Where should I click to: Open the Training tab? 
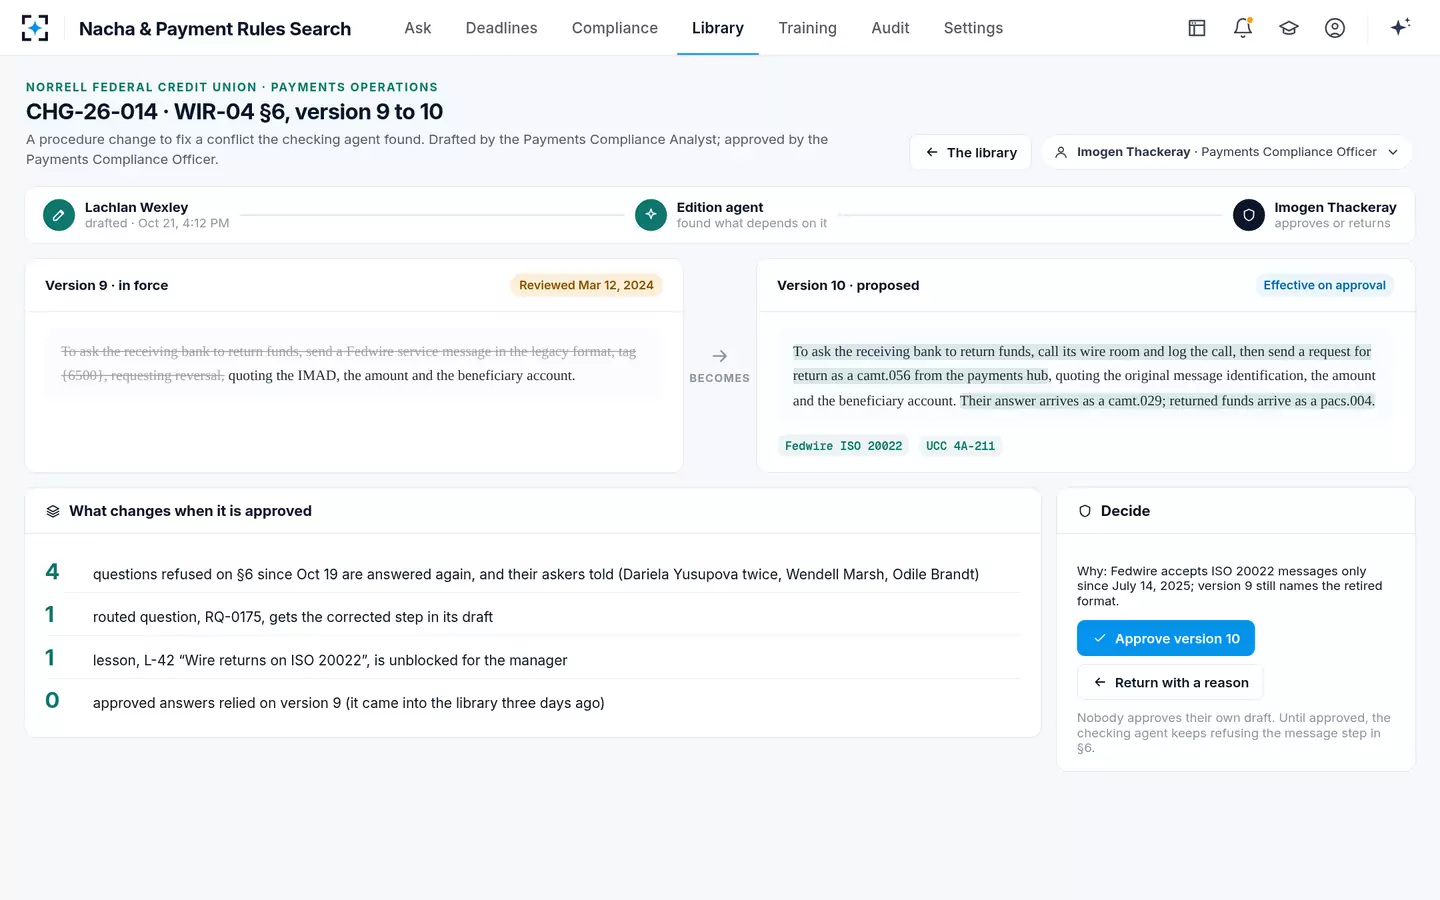(808, 28)
